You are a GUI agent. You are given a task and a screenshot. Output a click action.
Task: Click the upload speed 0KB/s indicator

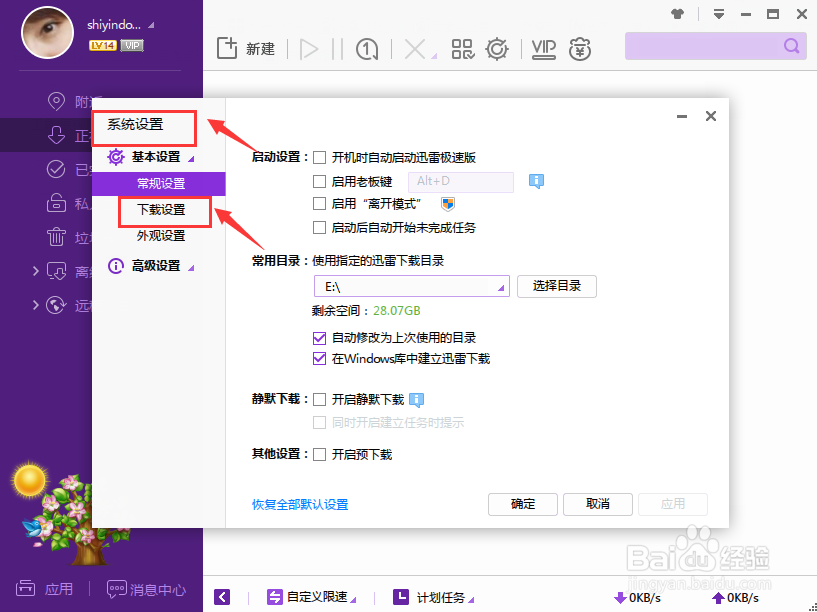735,597
